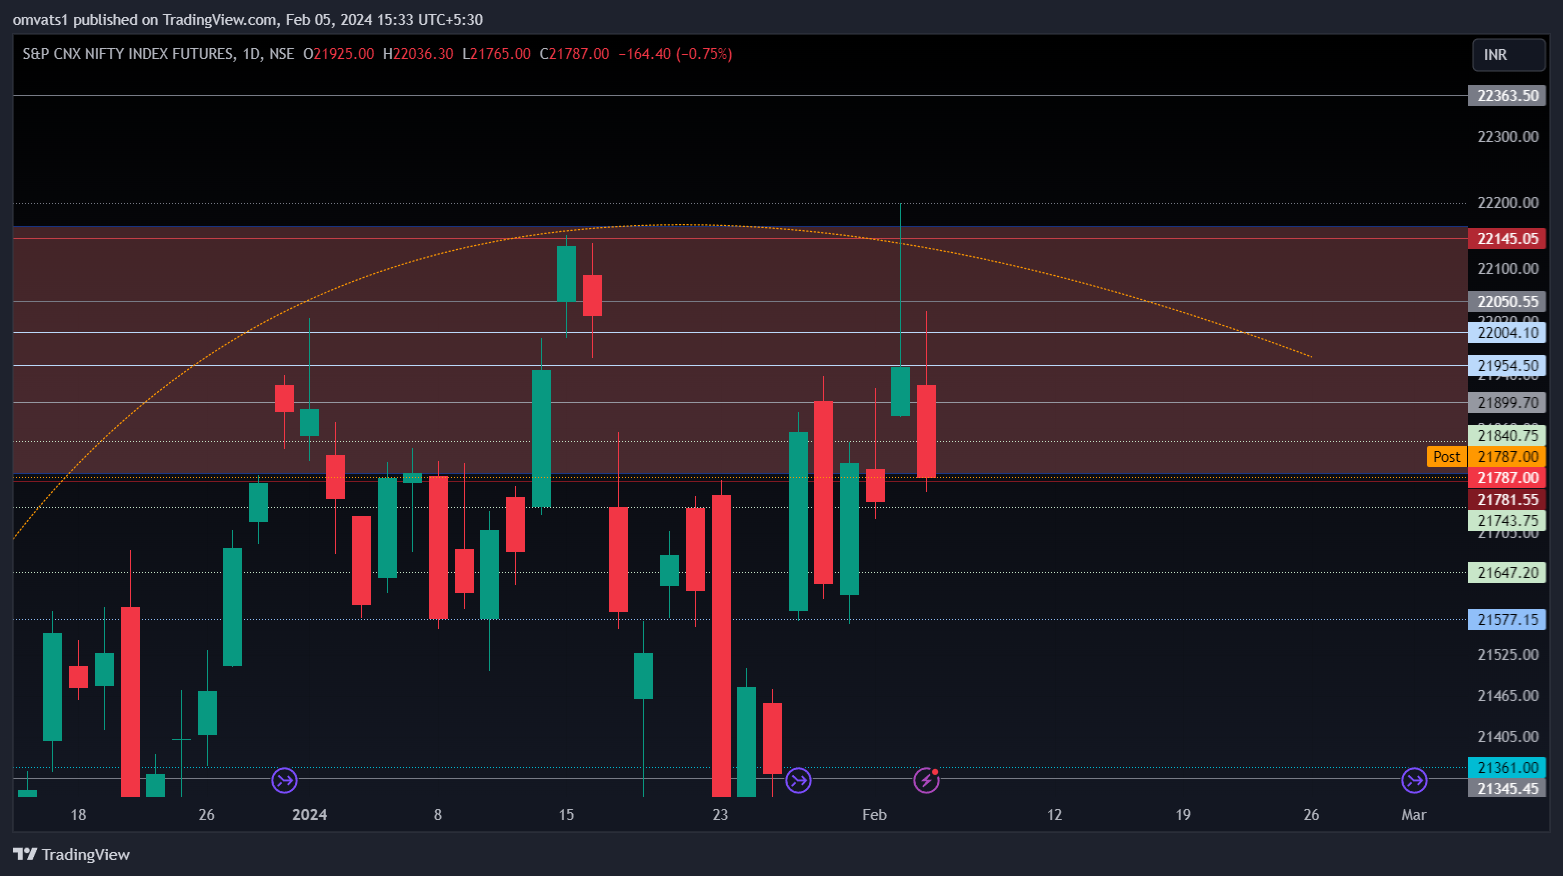Viewport: 1563px width, 876px height.
Task: Select the 21899.70 price label
Action: point(1507,403)
